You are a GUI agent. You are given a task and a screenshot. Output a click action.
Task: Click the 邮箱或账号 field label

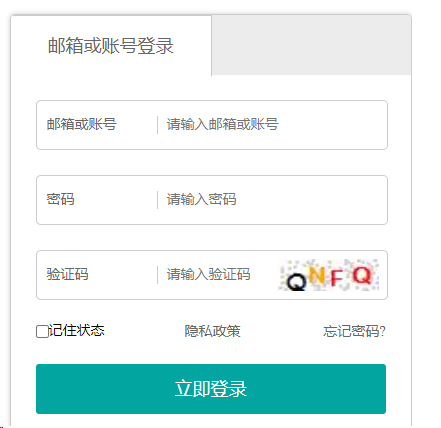tap(82, 124)
